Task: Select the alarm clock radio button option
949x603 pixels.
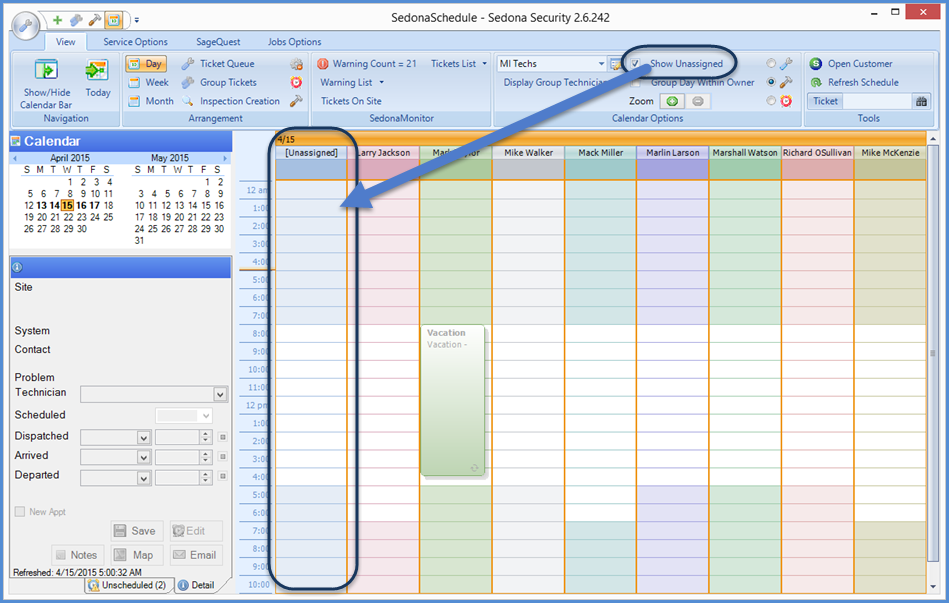Action: (x=771, y=100)
